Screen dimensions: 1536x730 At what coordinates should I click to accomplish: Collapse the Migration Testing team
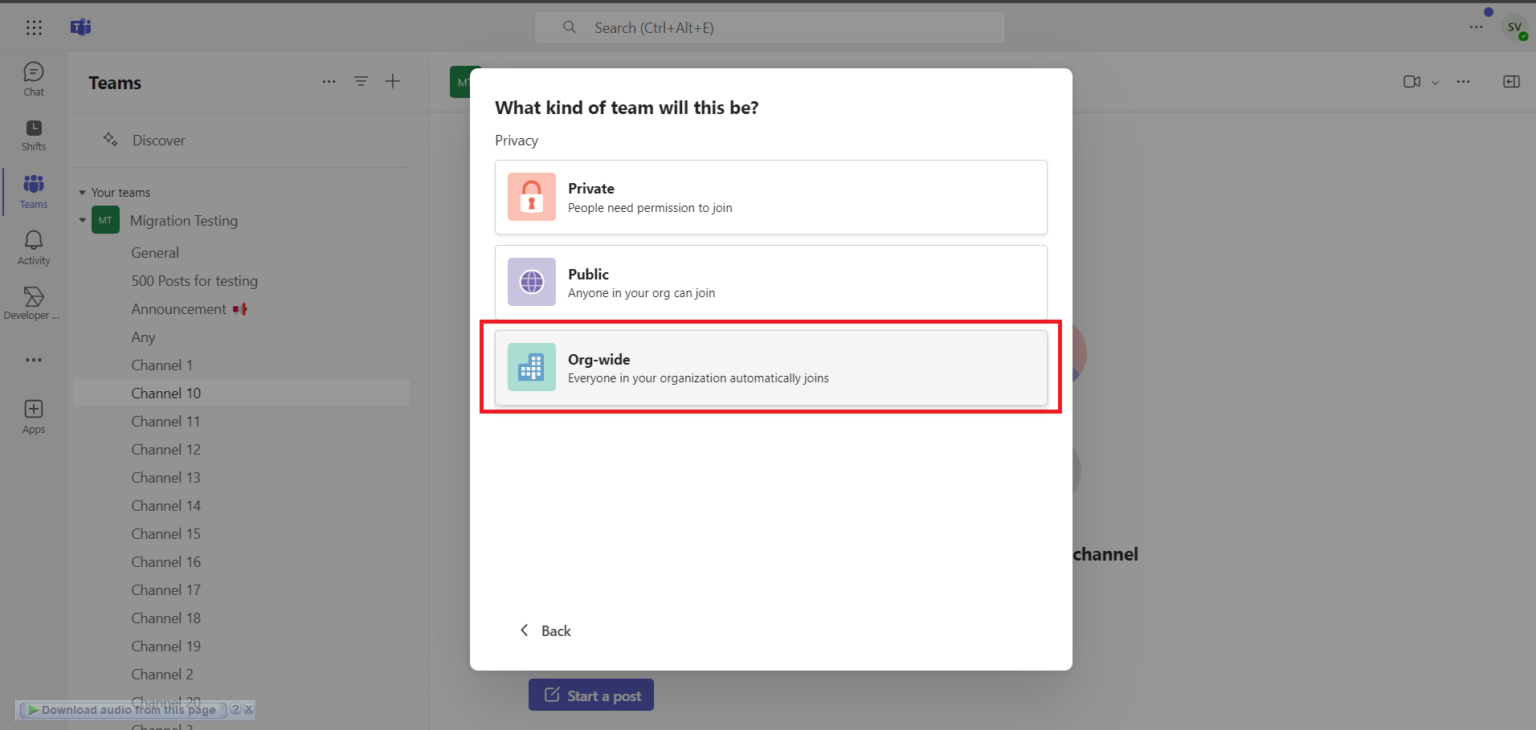(83, 220)
